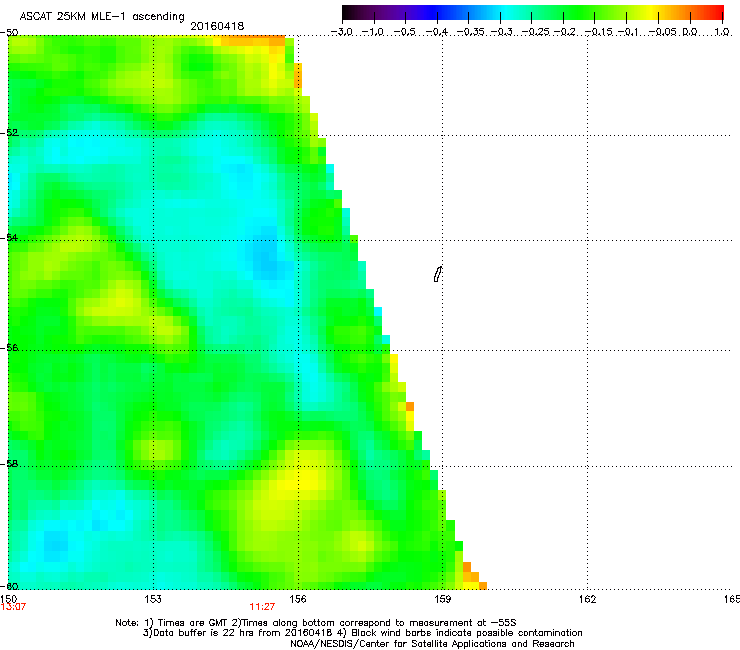Click the red "11:27" time stamp
Image resolution: width=740 pixels, height=650 pixels.
[x=262, y=607]
